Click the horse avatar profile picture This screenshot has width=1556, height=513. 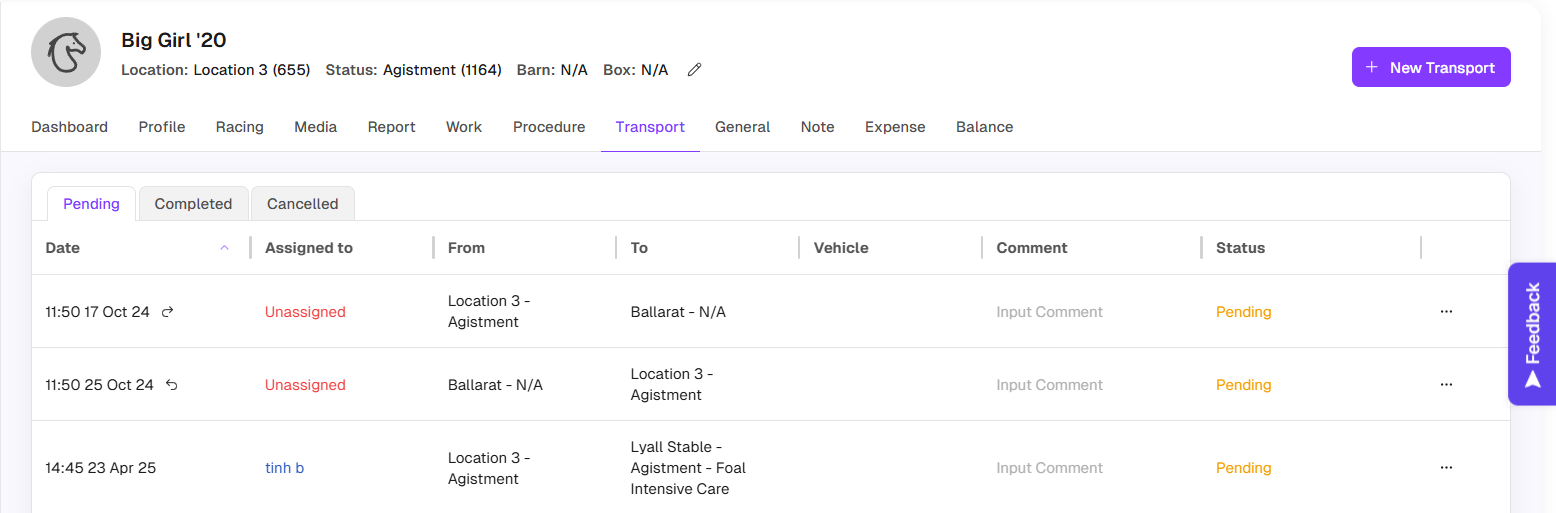point(66,52)
